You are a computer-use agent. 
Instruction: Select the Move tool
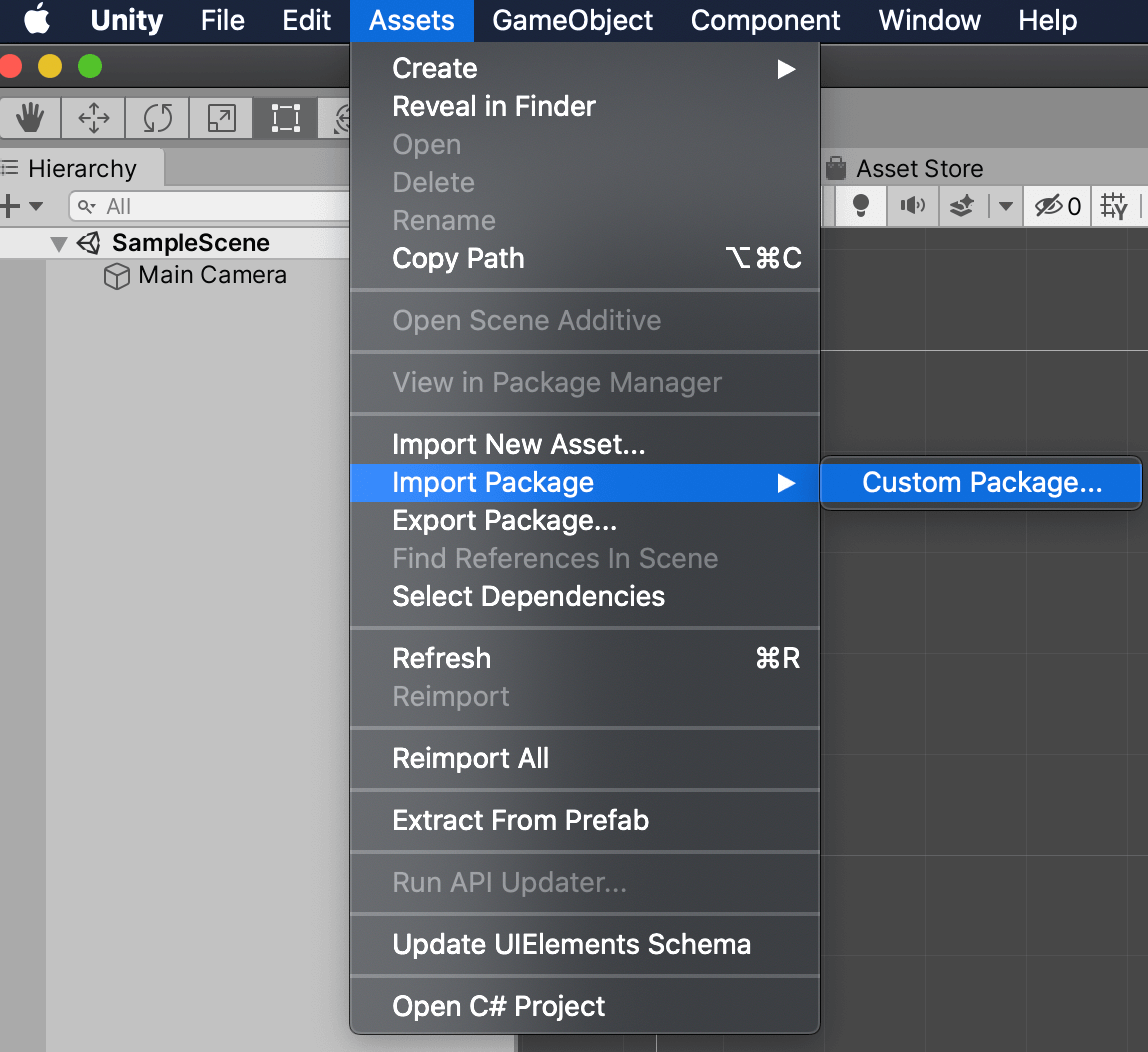[x=94, y=119]
